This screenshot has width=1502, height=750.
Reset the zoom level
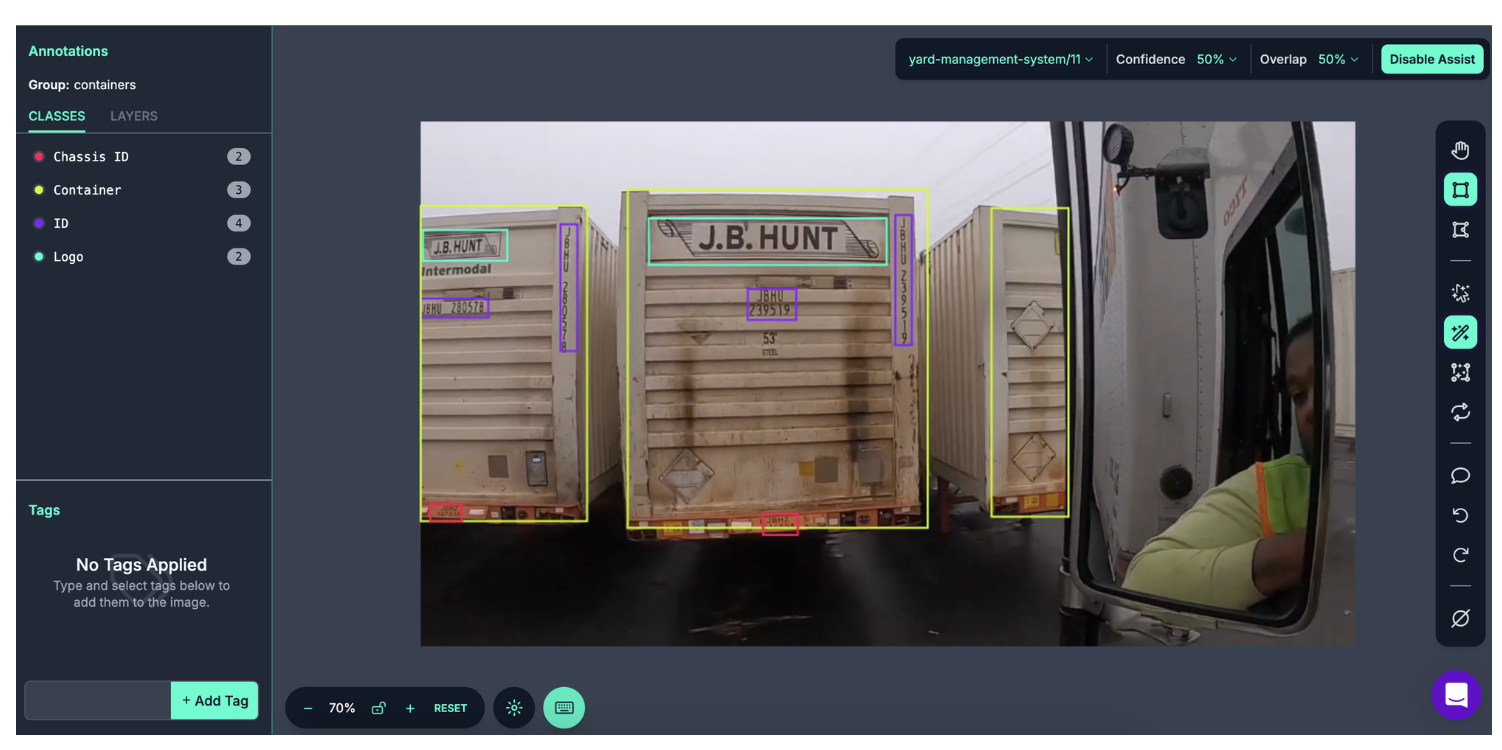tap(450, 708)
